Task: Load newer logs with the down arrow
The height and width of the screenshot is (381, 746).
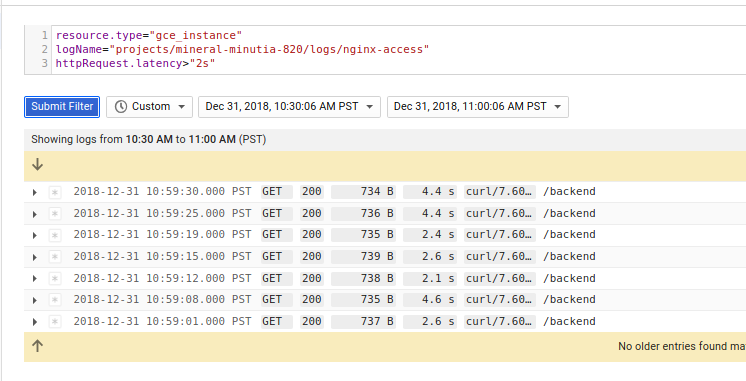Action: click(x=37, y=165)
